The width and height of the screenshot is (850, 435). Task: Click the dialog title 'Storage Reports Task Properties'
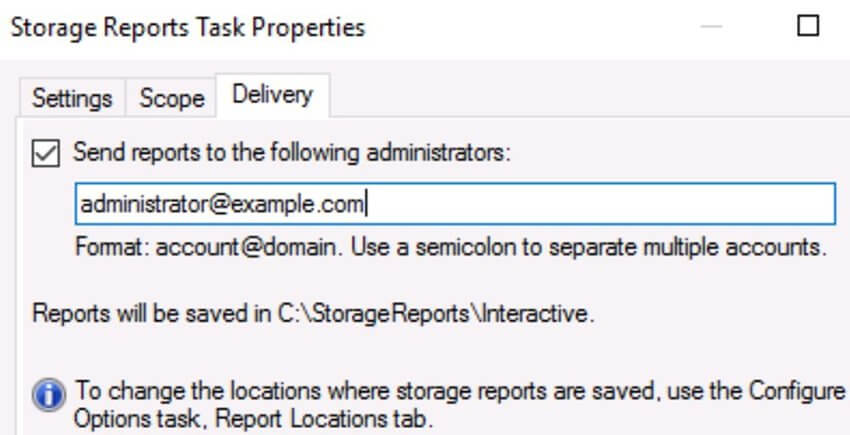click(188, 27)
